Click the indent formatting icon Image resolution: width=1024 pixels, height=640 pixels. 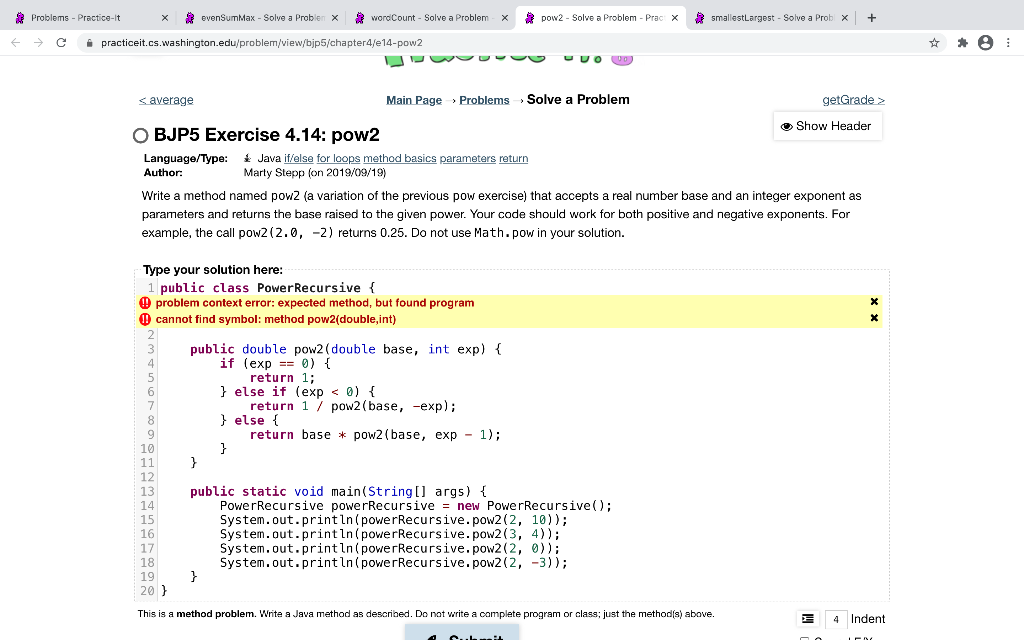808,619
